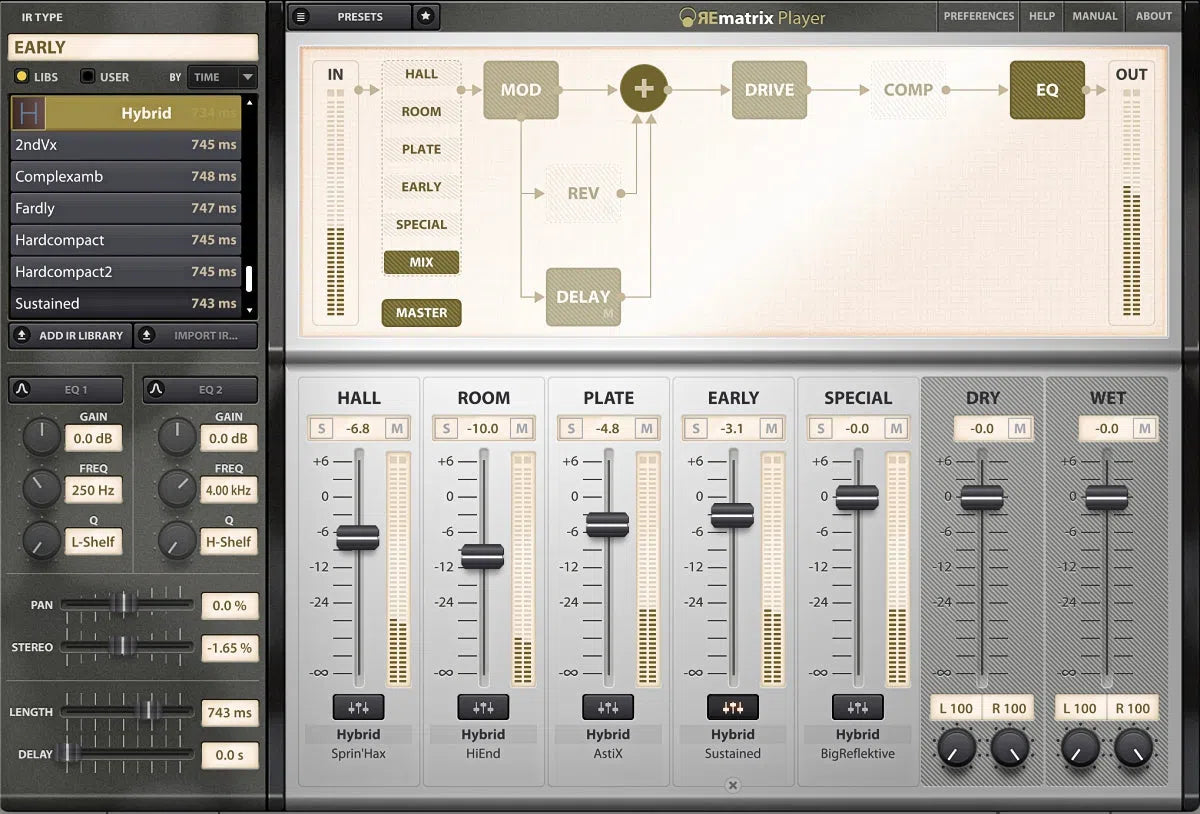Screen dimensions: 1200x814
Task: Solo the PLATE channel
Action: click(x=570, y=428)
